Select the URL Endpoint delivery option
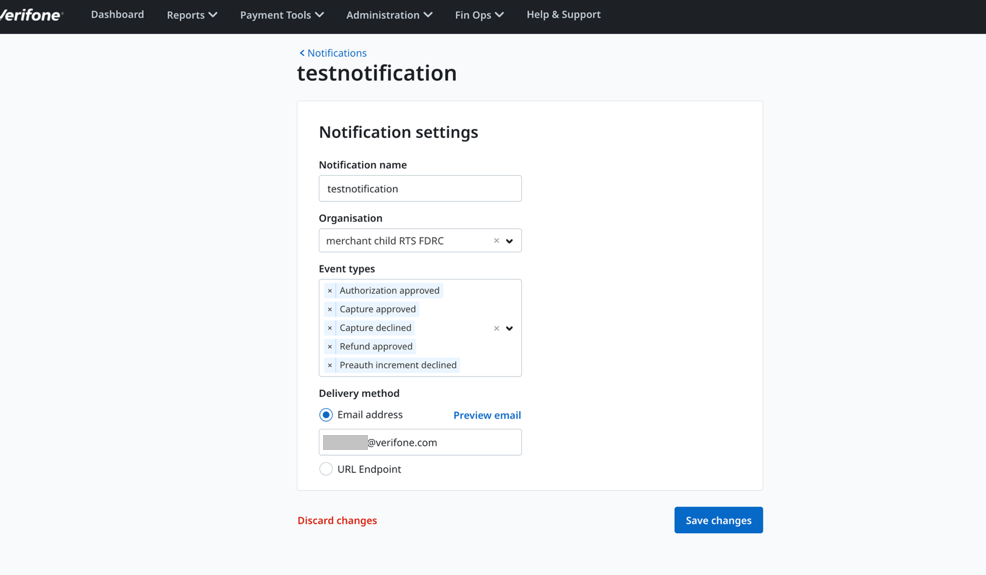Viewport: 986px width, 575px height. tap(326, 469)
